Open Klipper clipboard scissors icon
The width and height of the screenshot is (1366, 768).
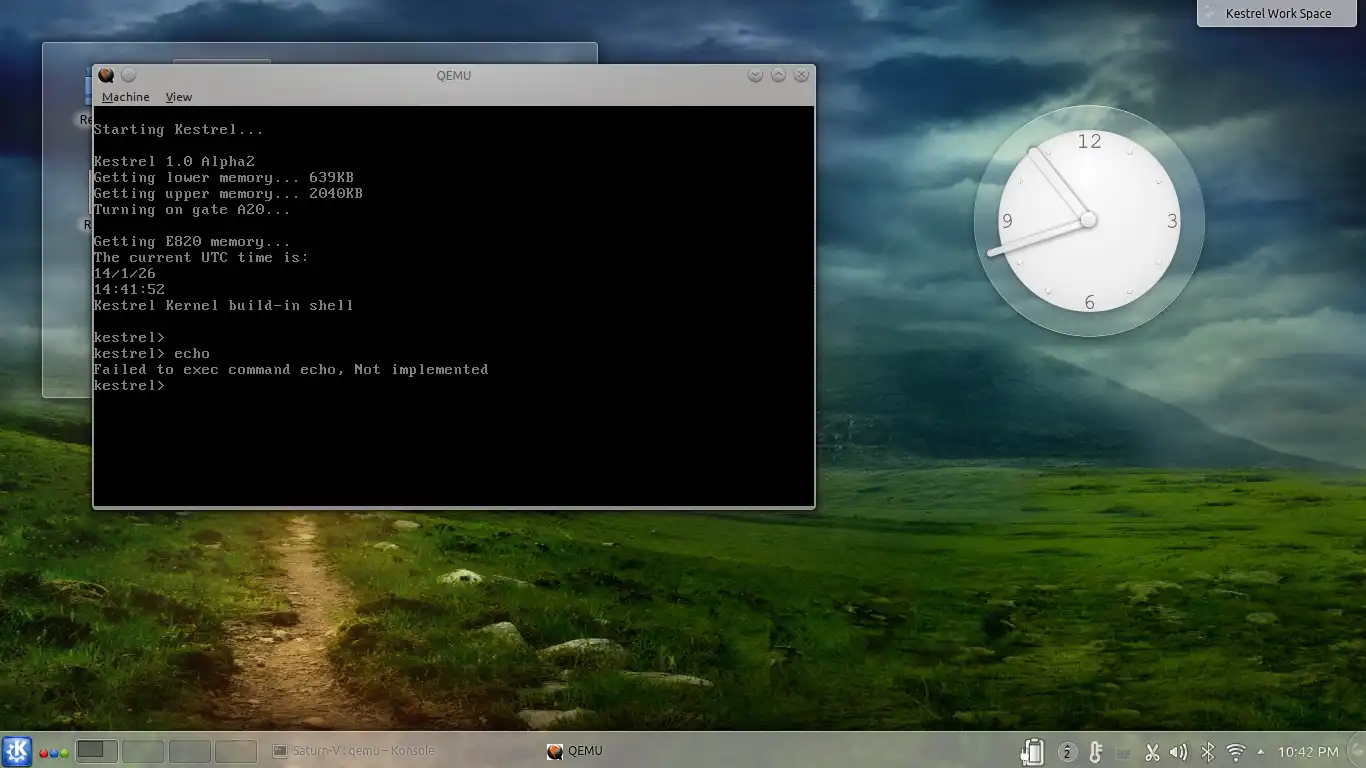[1152, 752]
